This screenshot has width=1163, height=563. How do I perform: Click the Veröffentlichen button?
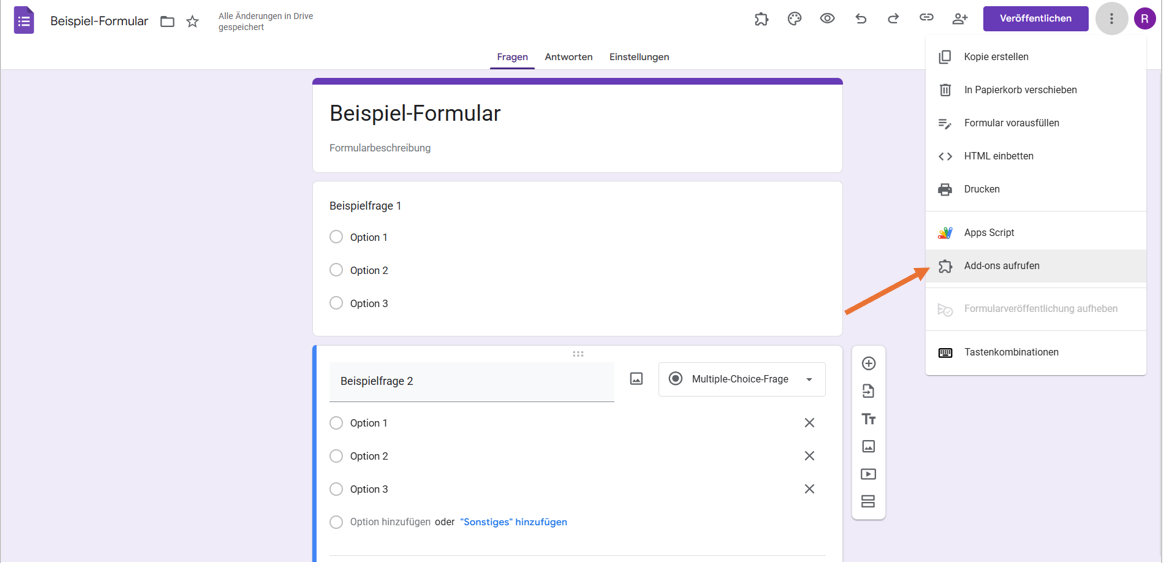coord(1035,19)
